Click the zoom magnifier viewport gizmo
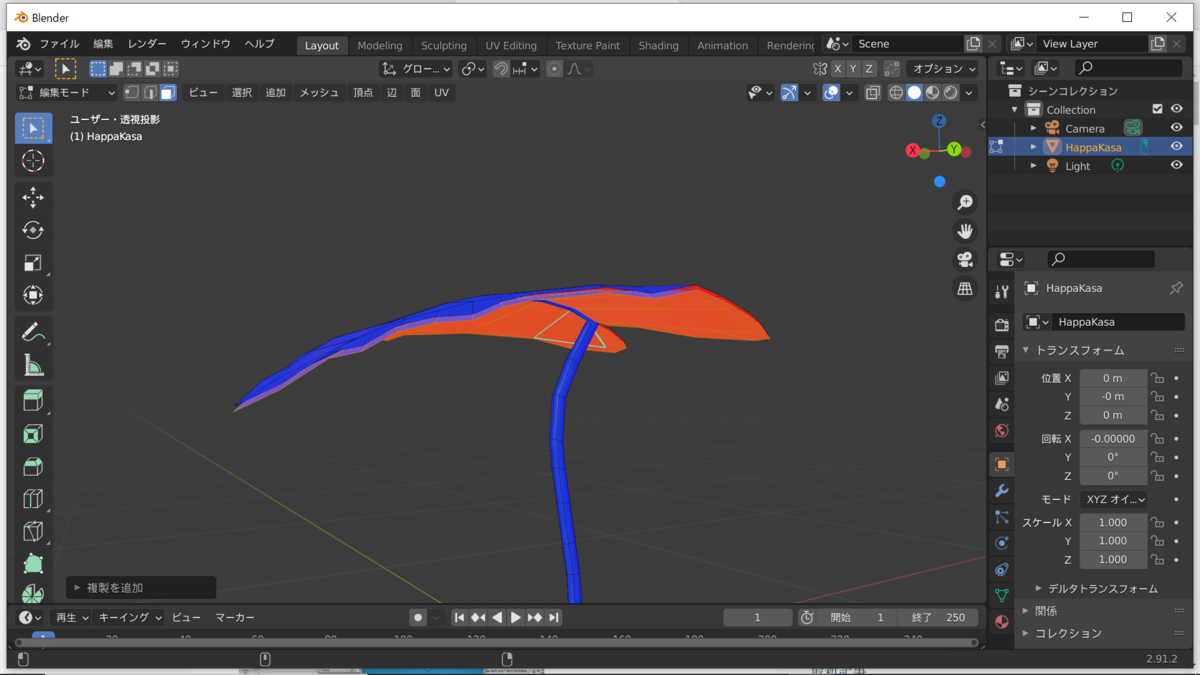This screenshot has width=1200, height=675. click(x=965, y=203)
